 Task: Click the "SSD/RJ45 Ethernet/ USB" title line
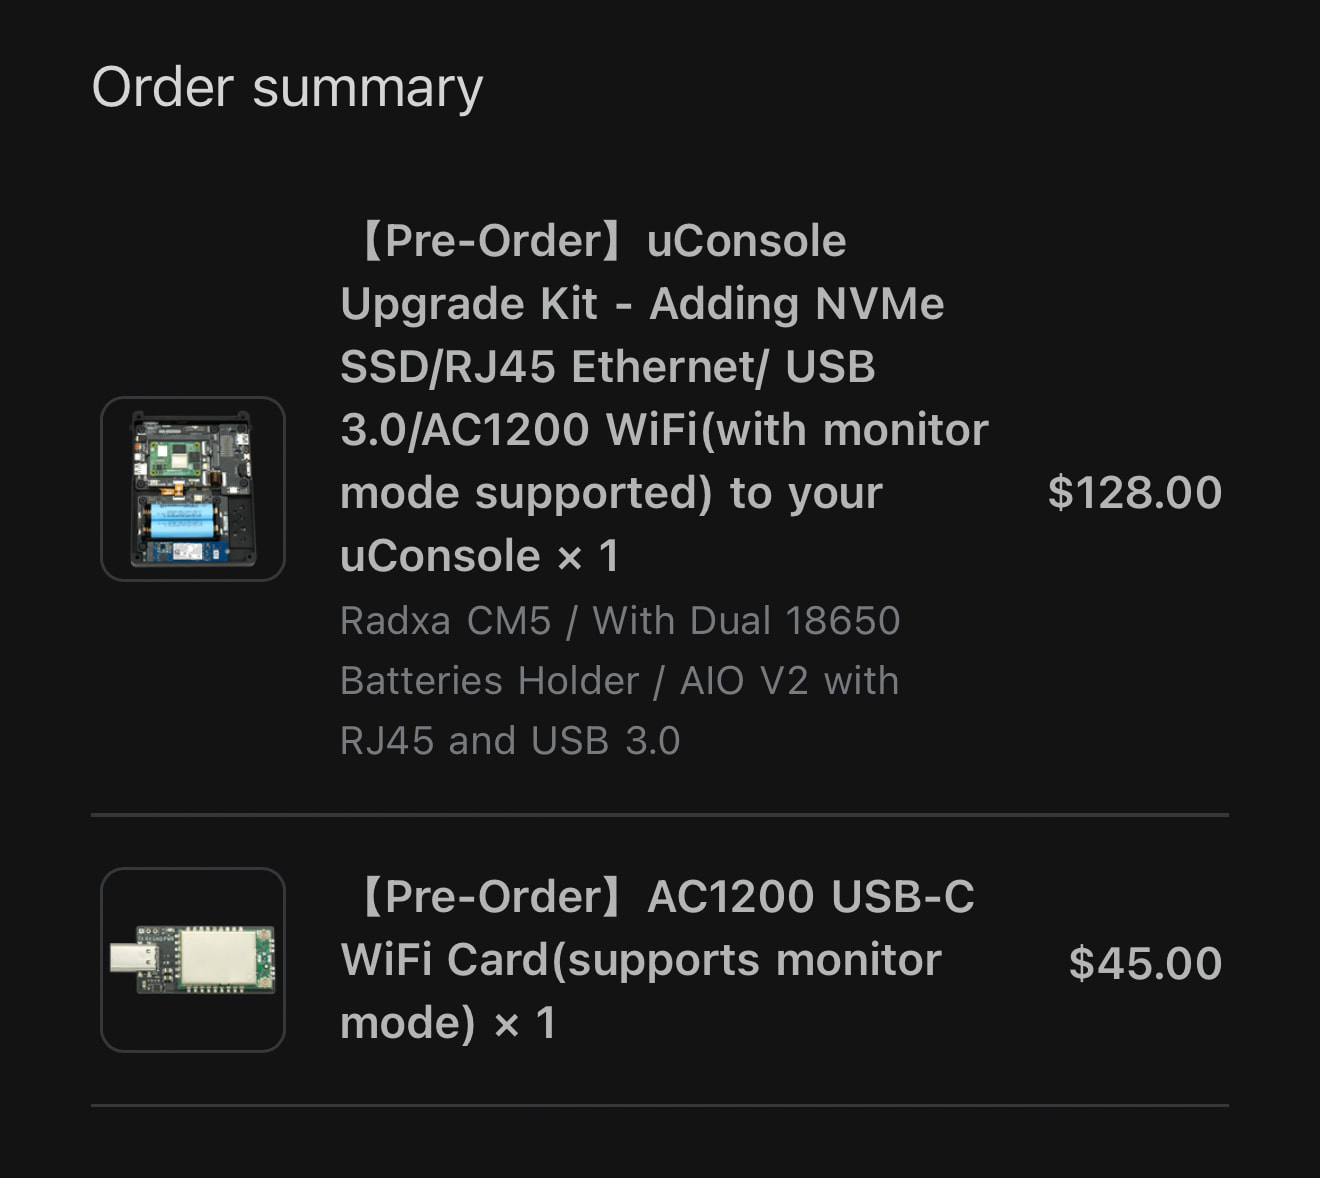(607, 367)
